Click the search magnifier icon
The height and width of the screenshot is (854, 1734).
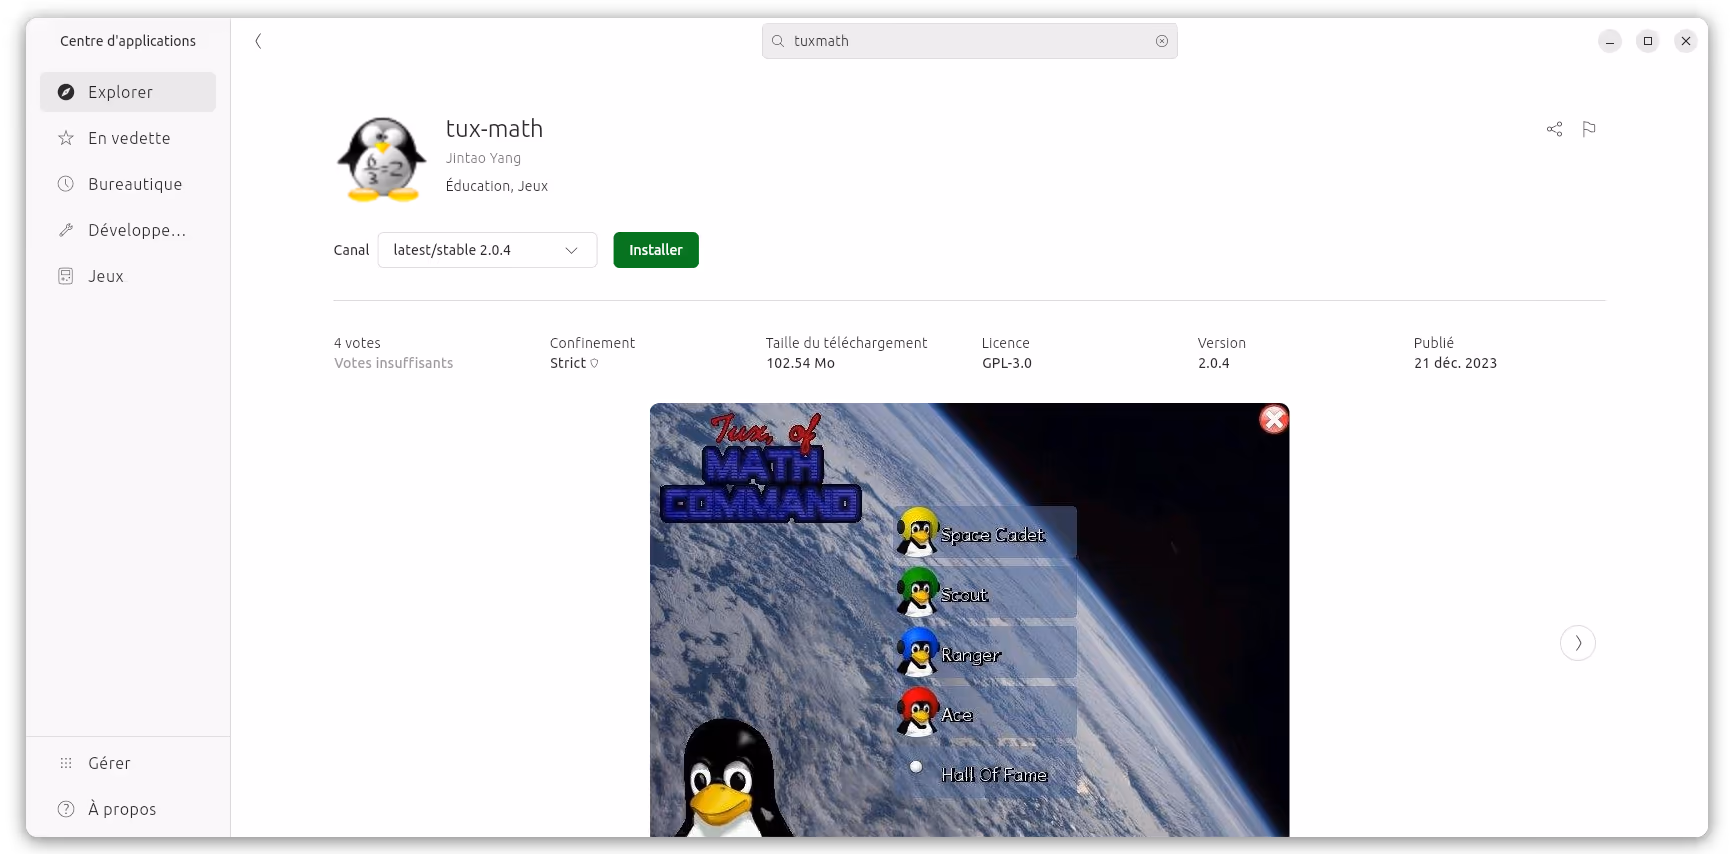778,41
